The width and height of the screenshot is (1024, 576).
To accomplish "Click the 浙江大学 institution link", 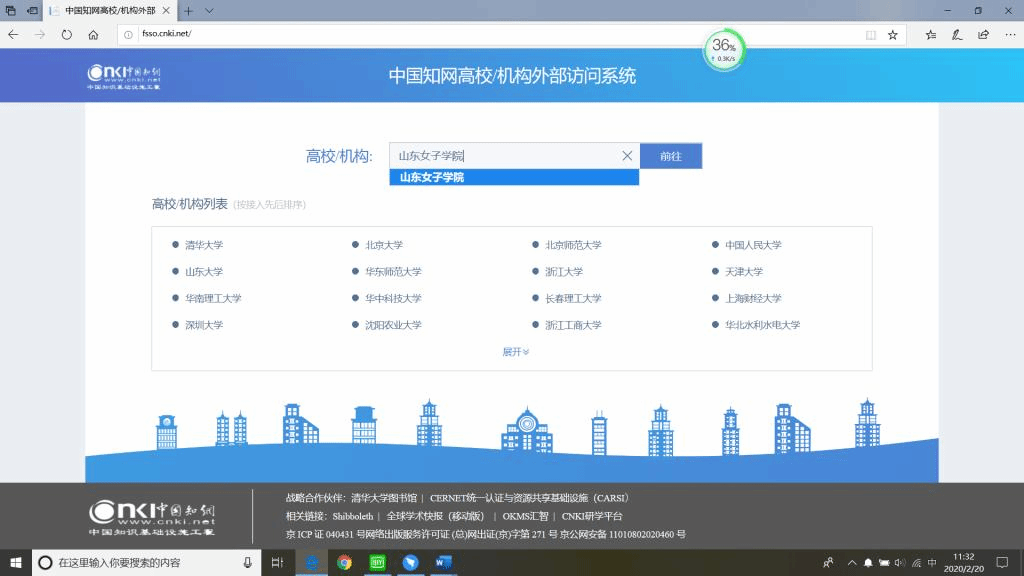I will [x=563, y=272].
